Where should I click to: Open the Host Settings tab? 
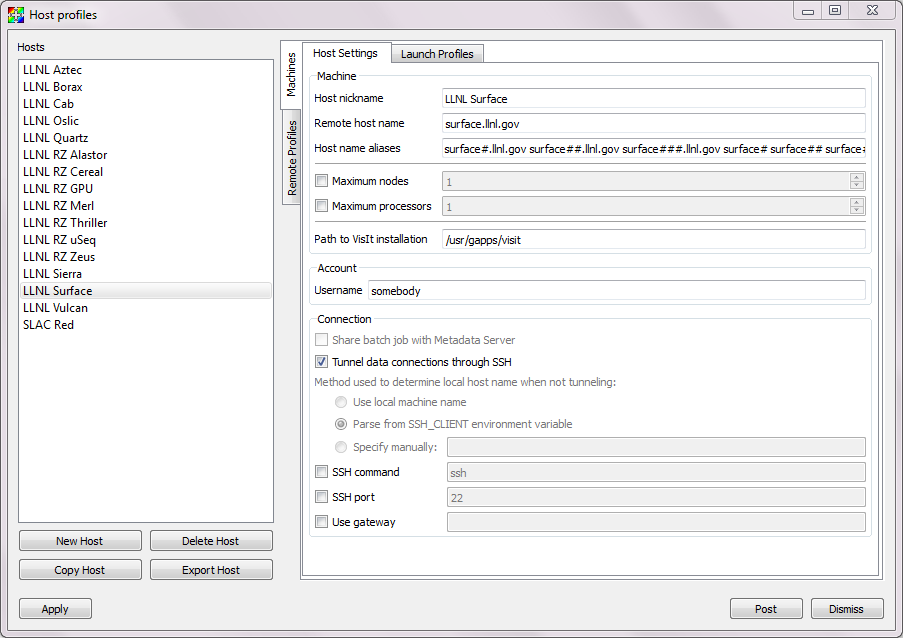tap(346, 53)
